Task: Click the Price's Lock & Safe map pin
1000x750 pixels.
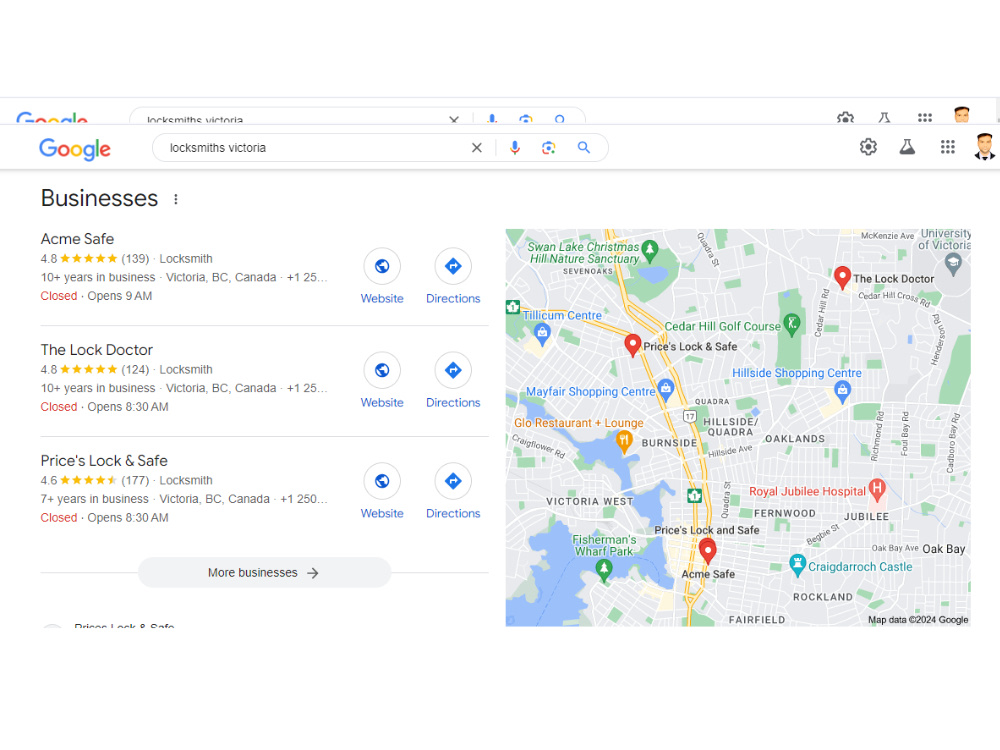Action: tap(632, 345)
